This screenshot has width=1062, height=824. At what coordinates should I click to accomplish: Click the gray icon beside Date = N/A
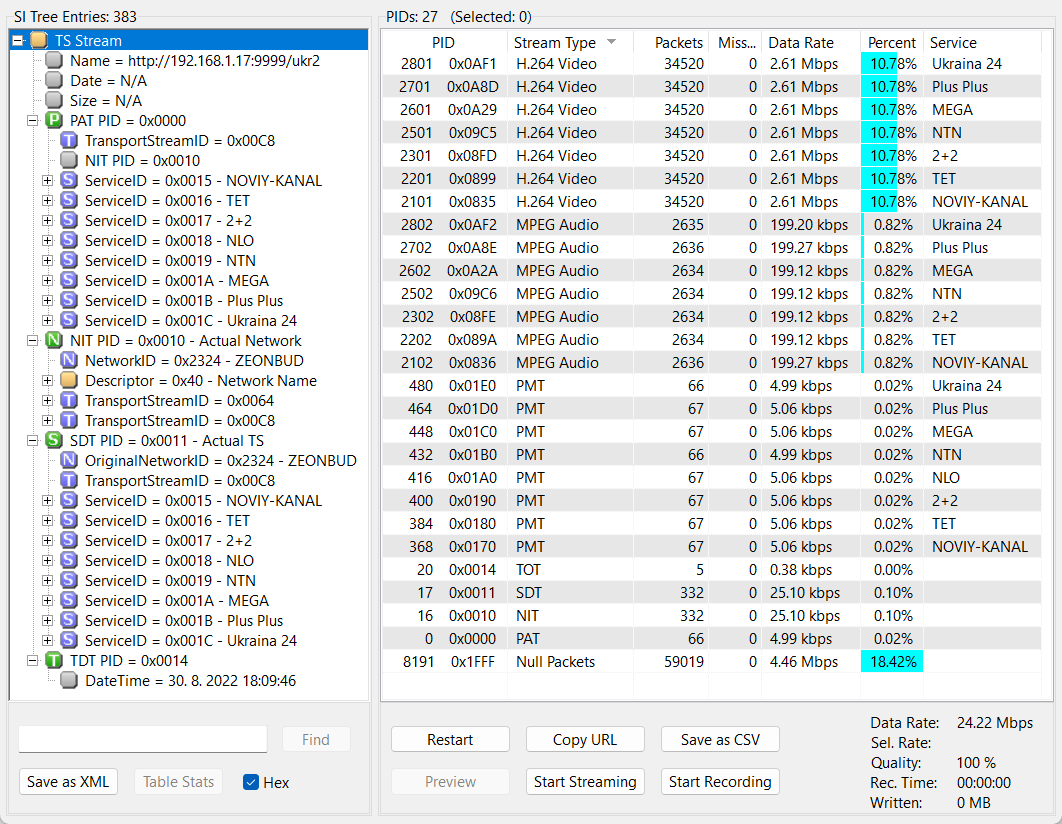click(x=54, y=81)
